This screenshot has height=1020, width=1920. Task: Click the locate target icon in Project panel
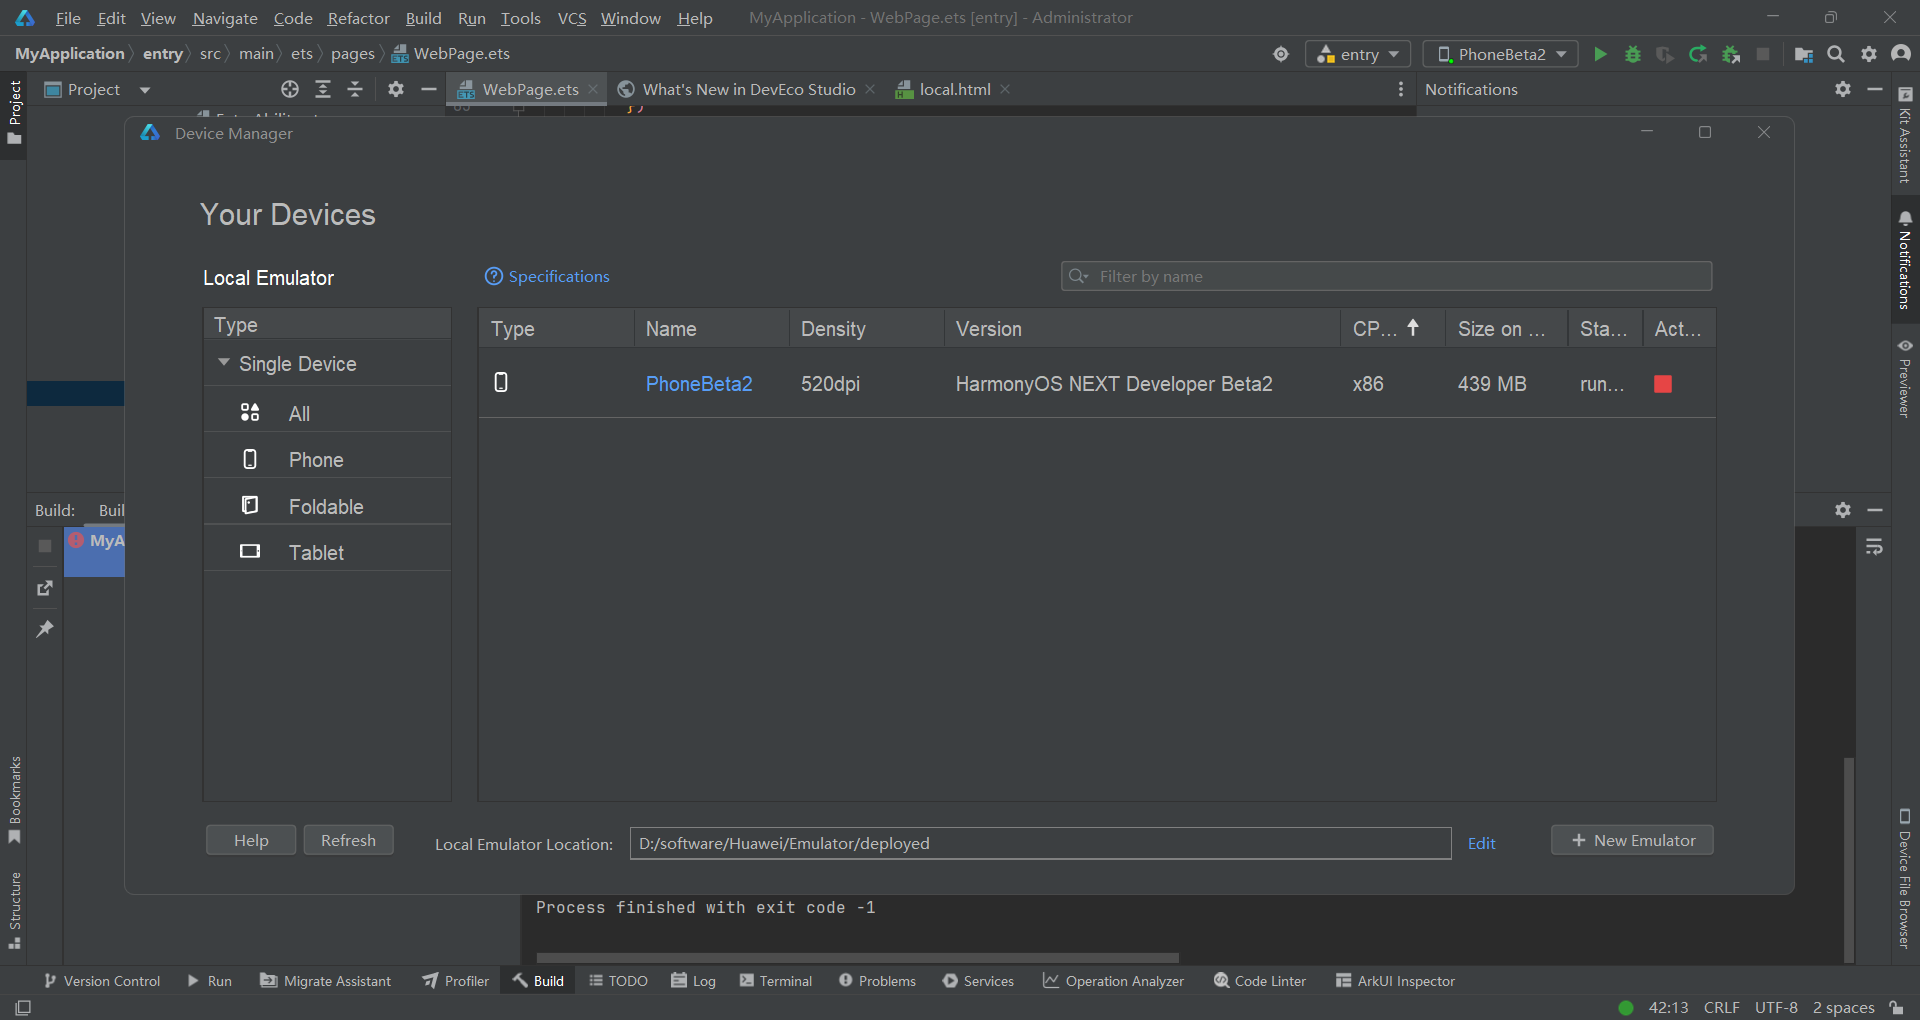[x=290, y=89]
